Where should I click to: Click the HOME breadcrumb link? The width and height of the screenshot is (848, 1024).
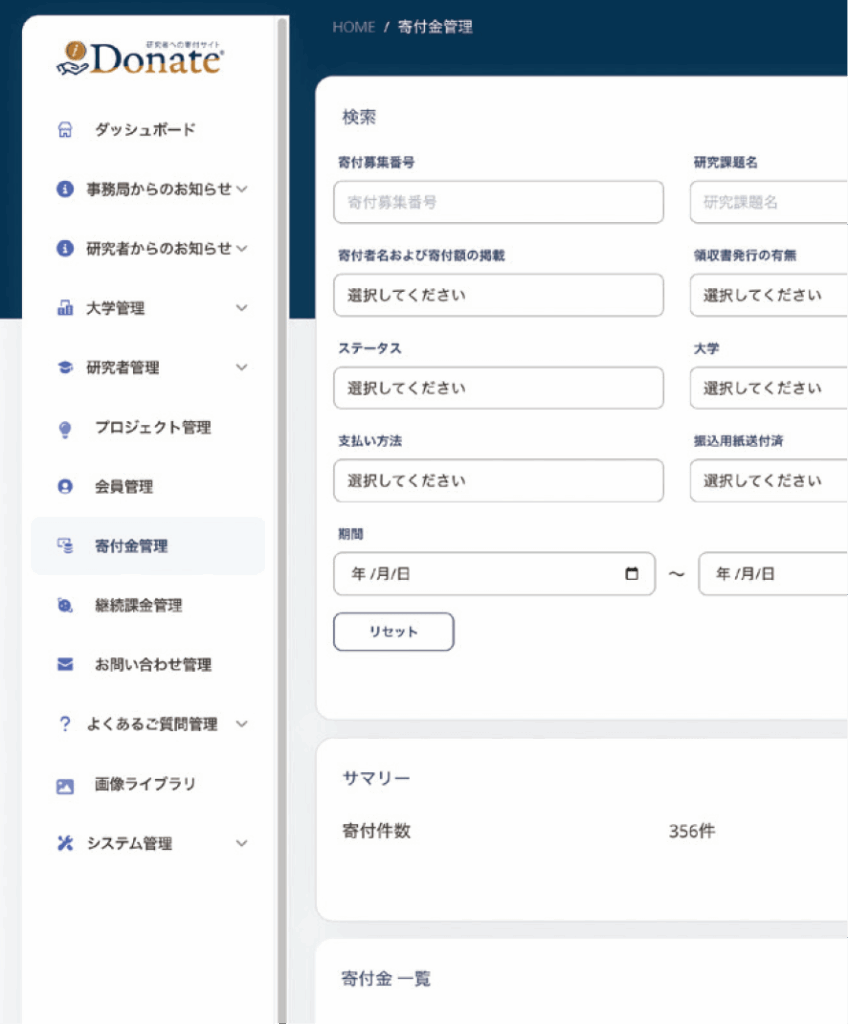pos(353,27)
